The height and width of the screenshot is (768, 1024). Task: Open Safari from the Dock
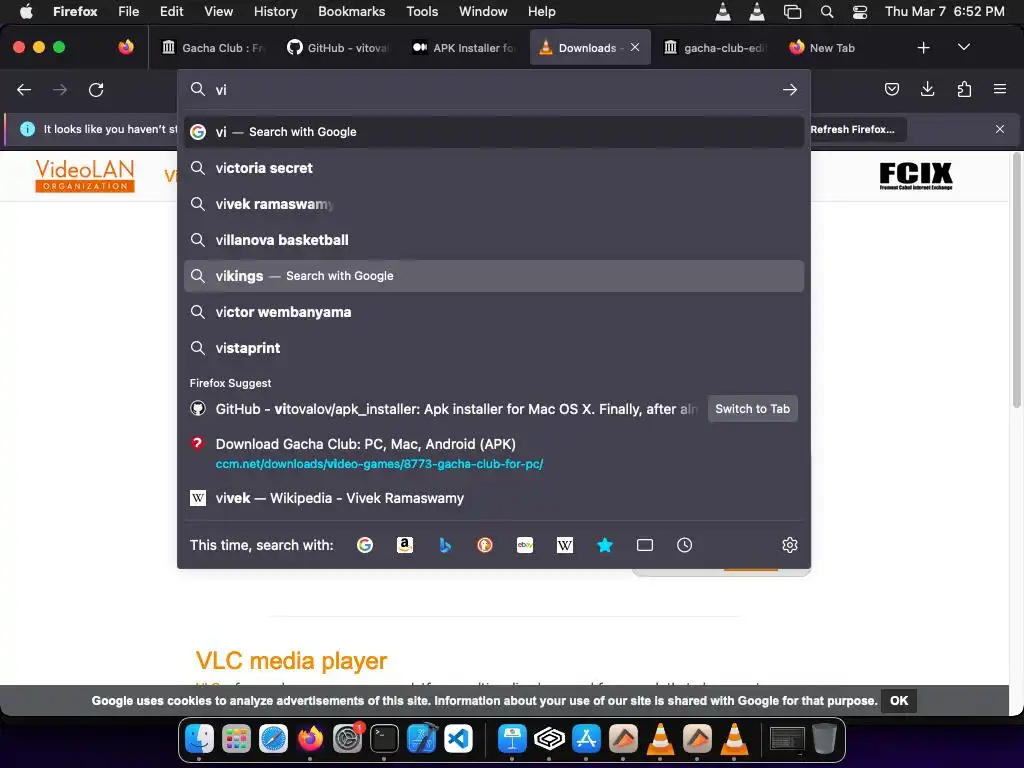[273, 739]
